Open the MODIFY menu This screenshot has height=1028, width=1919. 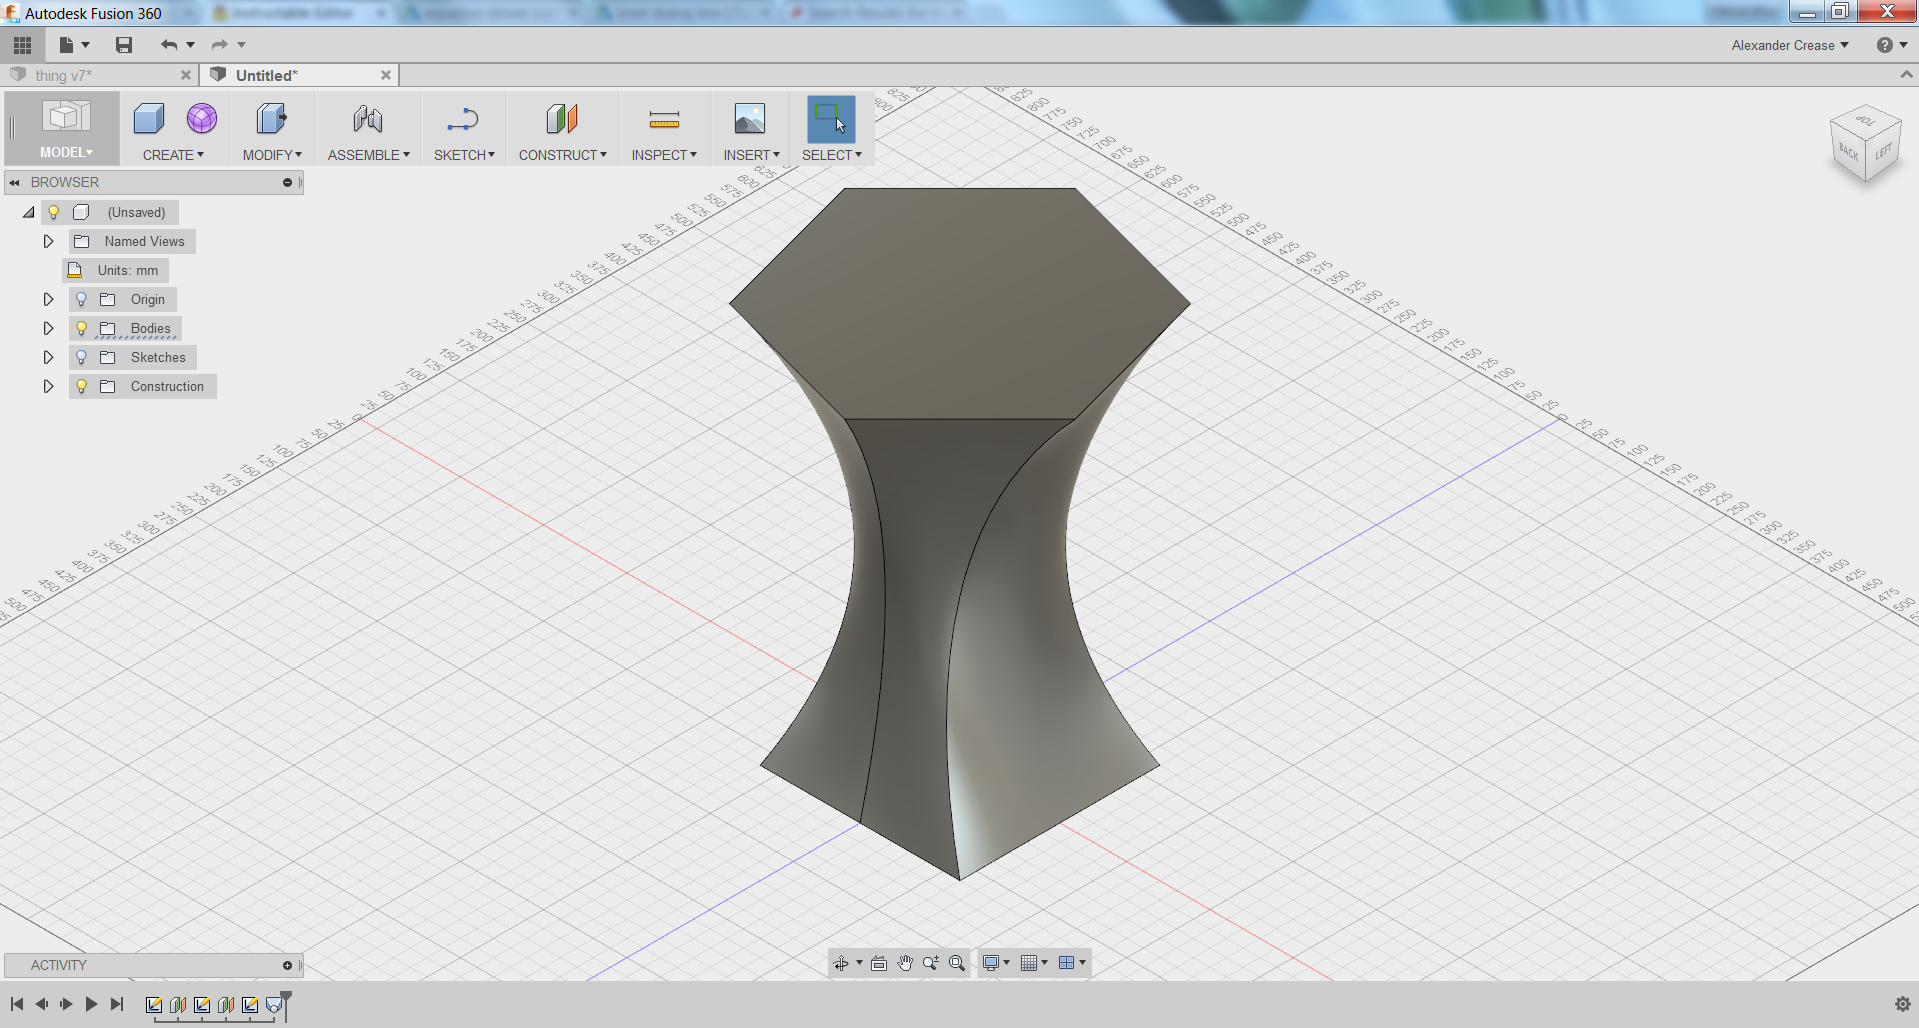point(272,155)
